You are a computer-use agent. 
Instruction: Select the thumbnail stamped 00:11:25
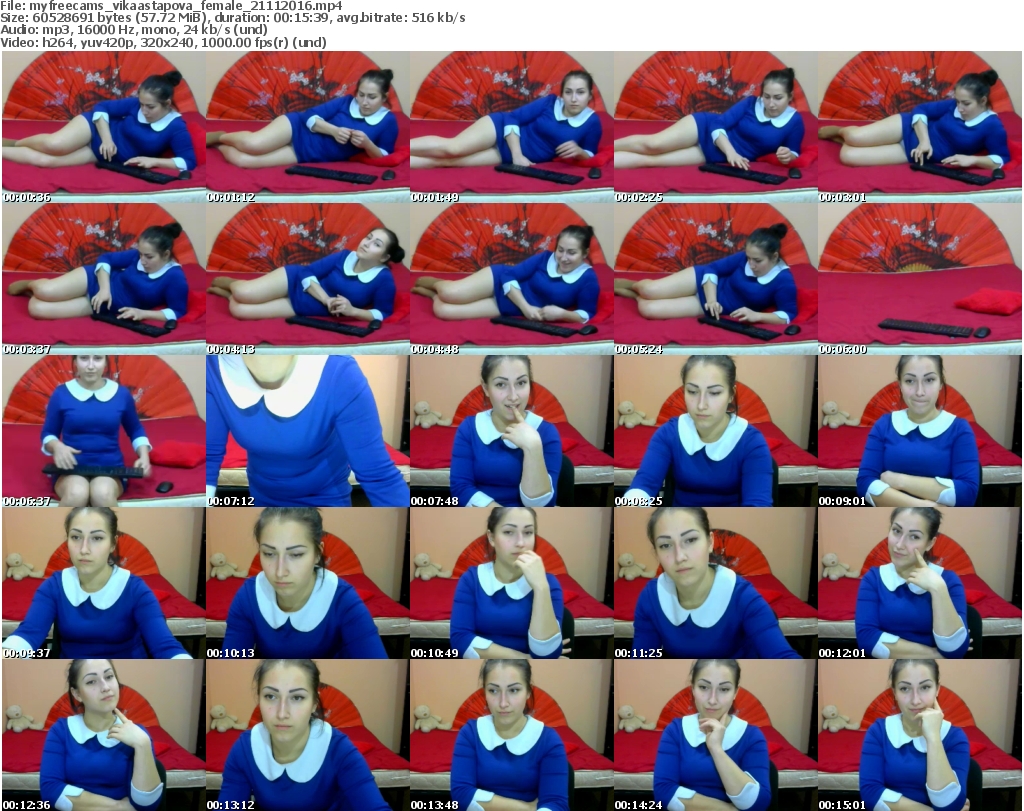pos(716,583)
